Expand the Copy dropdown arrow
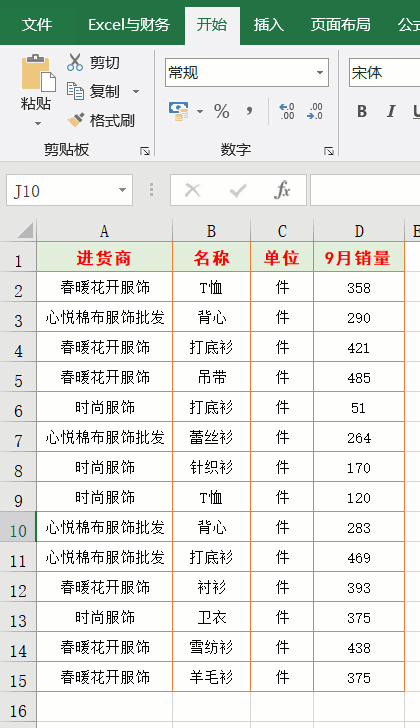 point(136,91)
